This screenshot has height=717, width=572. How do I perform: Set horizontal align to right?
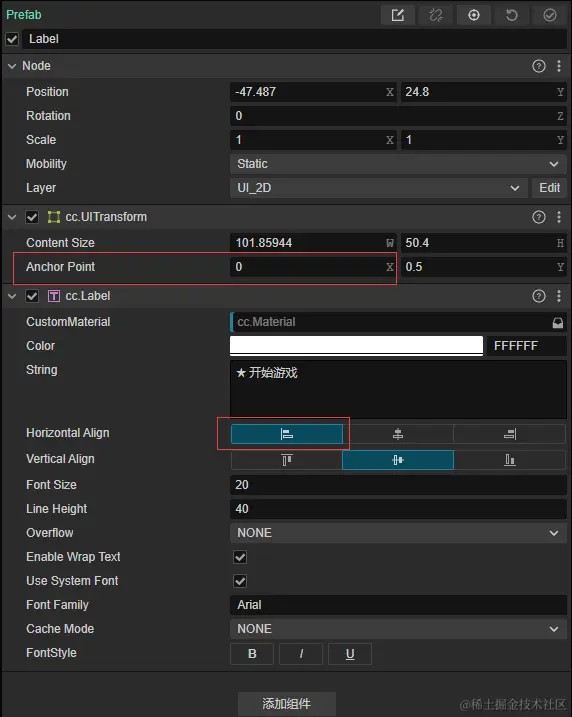point(509,434)
